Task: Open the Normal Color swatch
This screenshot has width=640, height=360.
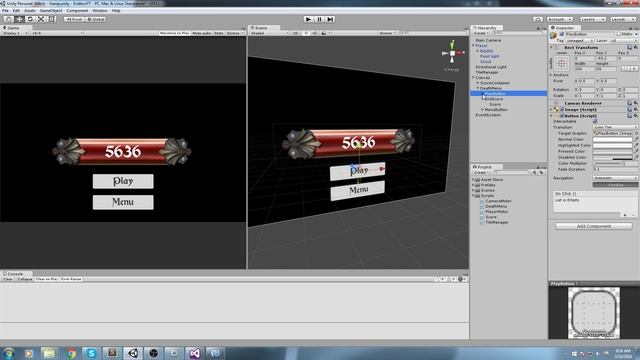Action: coord(612,139)
